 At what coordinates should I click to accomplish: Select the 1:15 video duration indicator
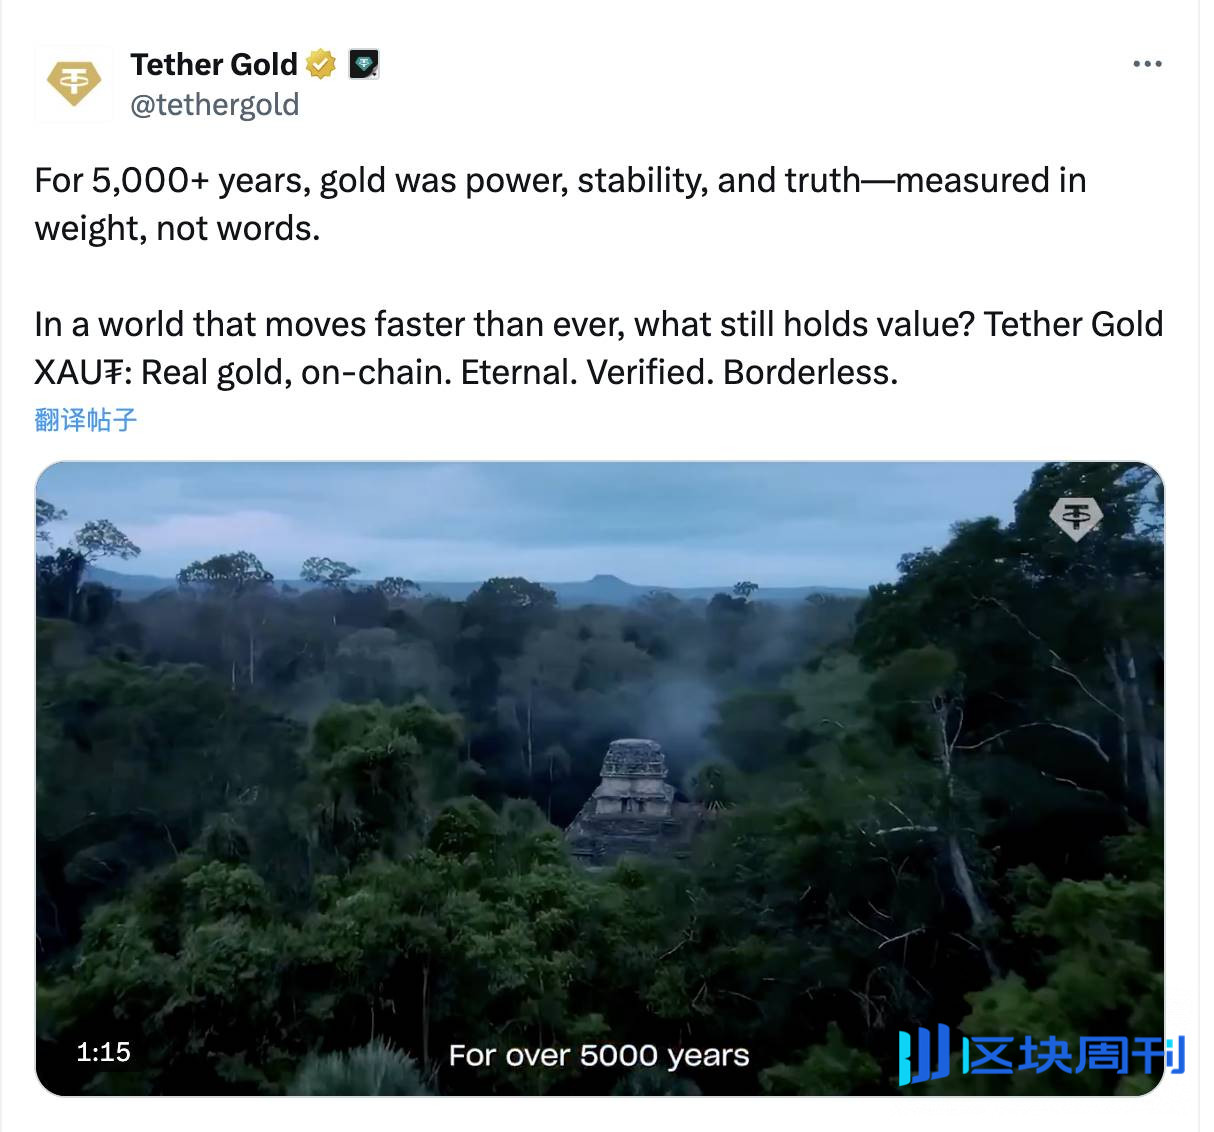click(x=103, y=1052)
